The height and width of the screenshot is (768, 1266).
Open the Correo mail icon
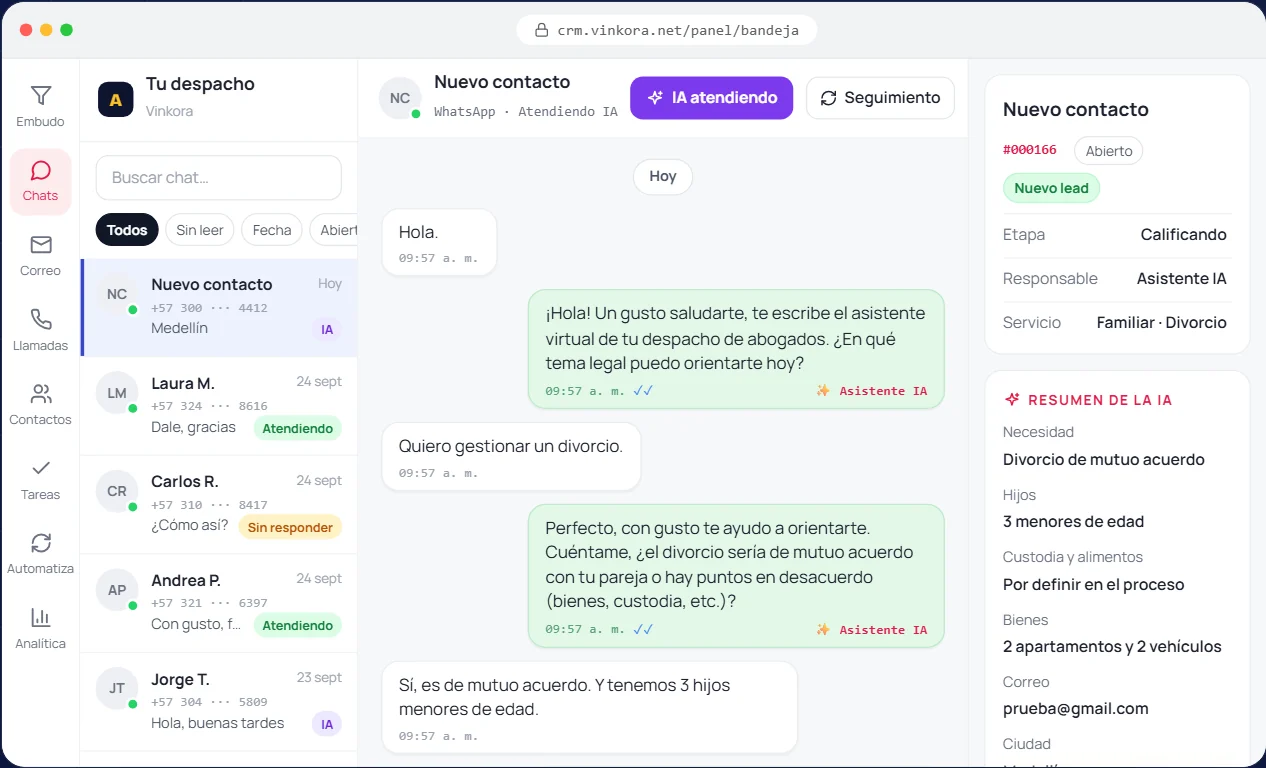[40, 245]
